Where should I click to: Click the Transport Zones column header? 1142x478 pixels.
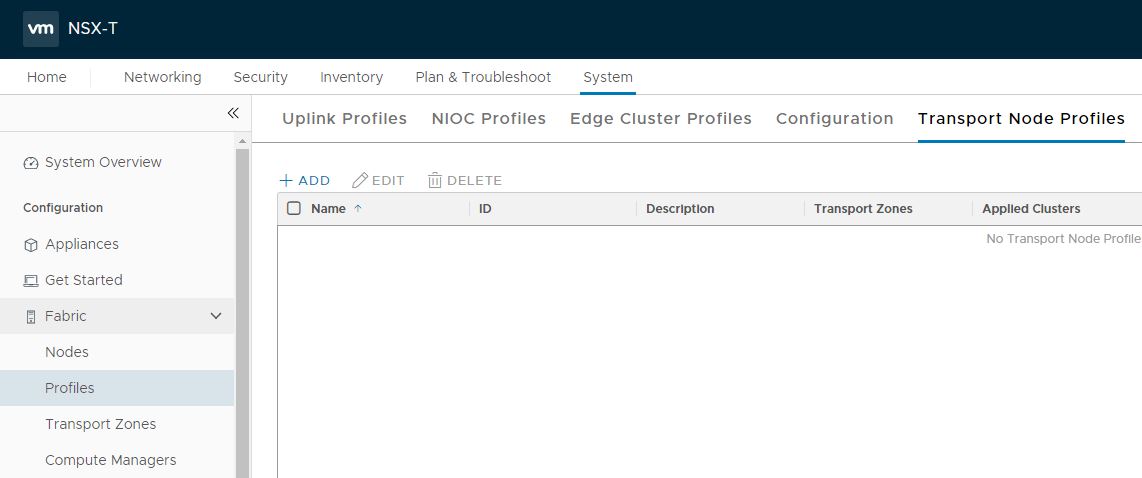863,209
